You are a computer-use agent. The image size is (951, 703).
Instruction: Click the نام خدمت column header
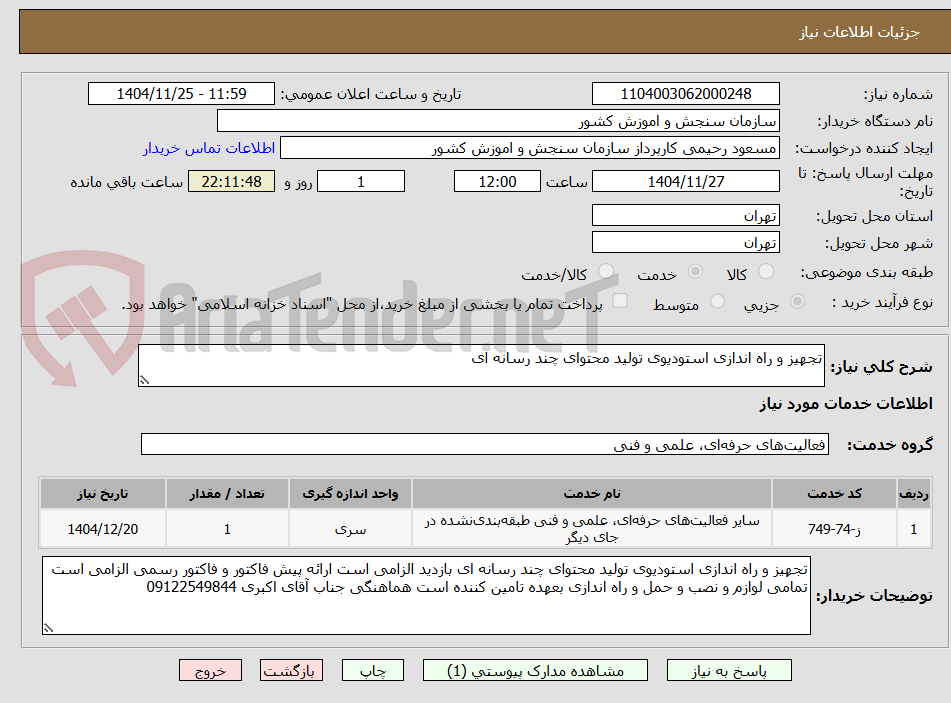592,494
